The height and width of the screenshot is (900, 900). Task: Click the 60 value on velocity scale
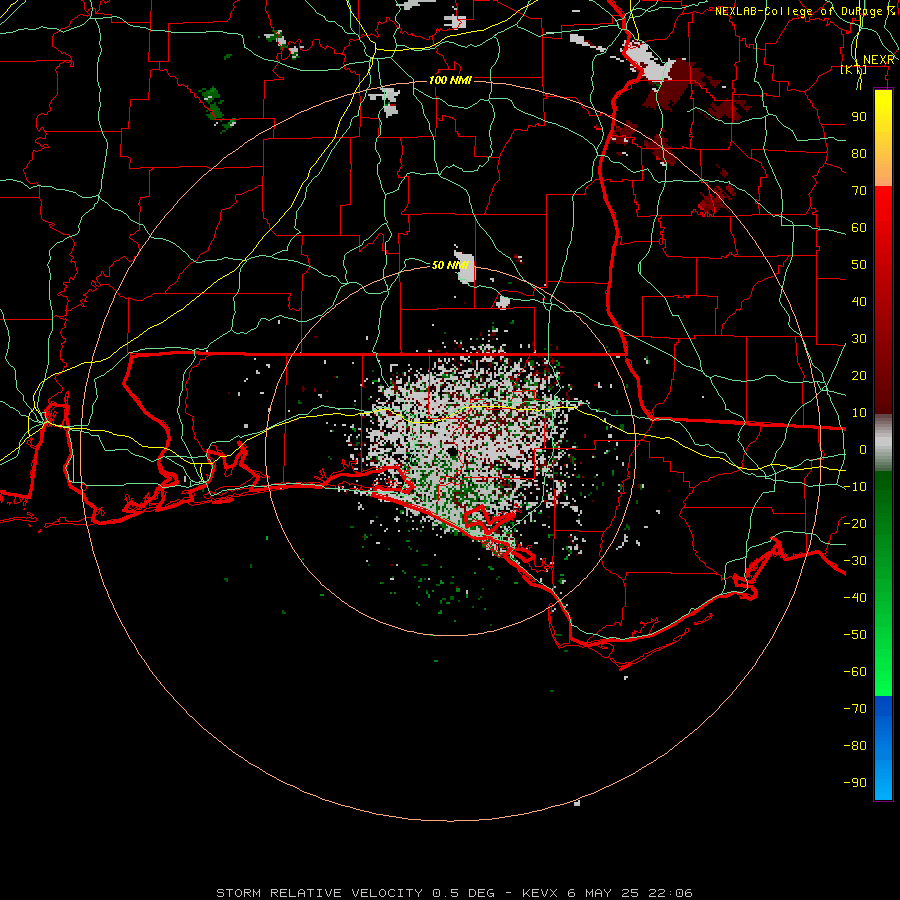click(x=859, y=228)
